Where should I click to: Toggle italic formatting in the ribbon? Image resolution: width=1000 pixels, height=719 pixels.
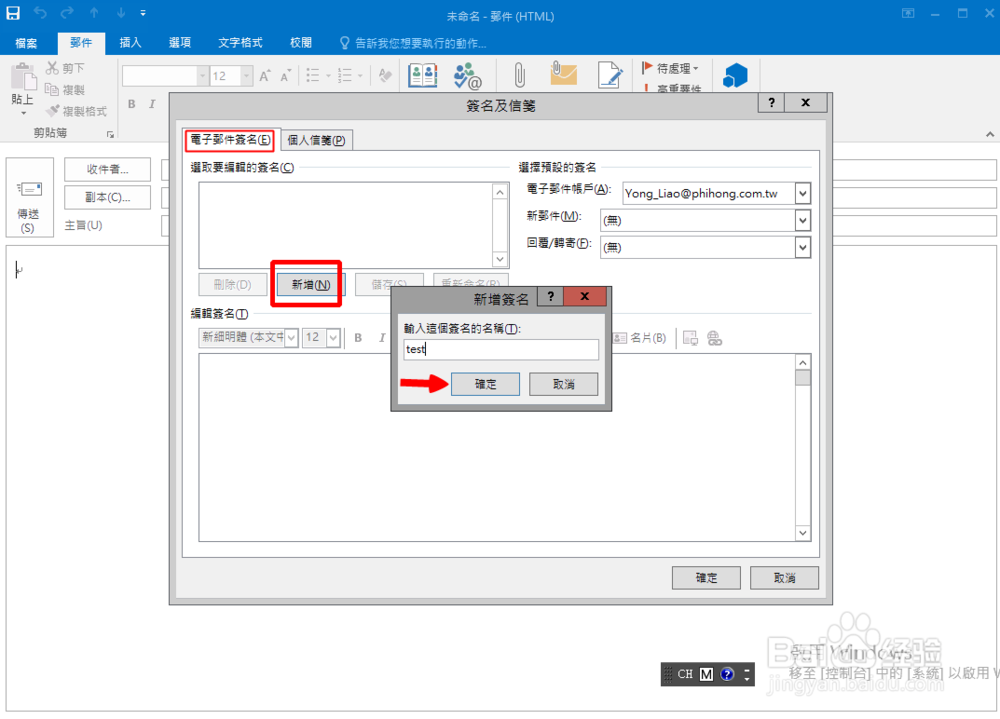tap(150, 103)
